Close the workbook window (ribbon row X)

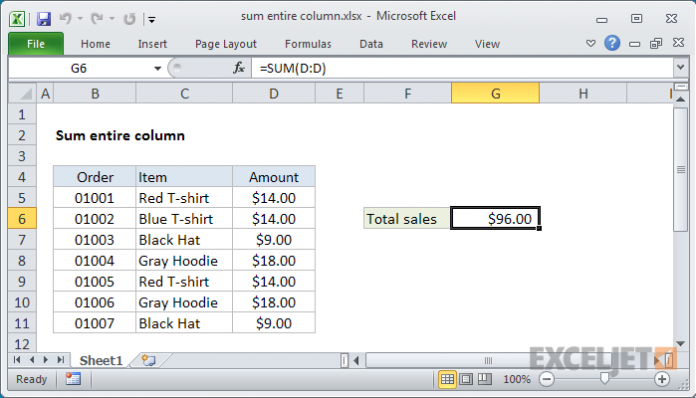[678, 43]
